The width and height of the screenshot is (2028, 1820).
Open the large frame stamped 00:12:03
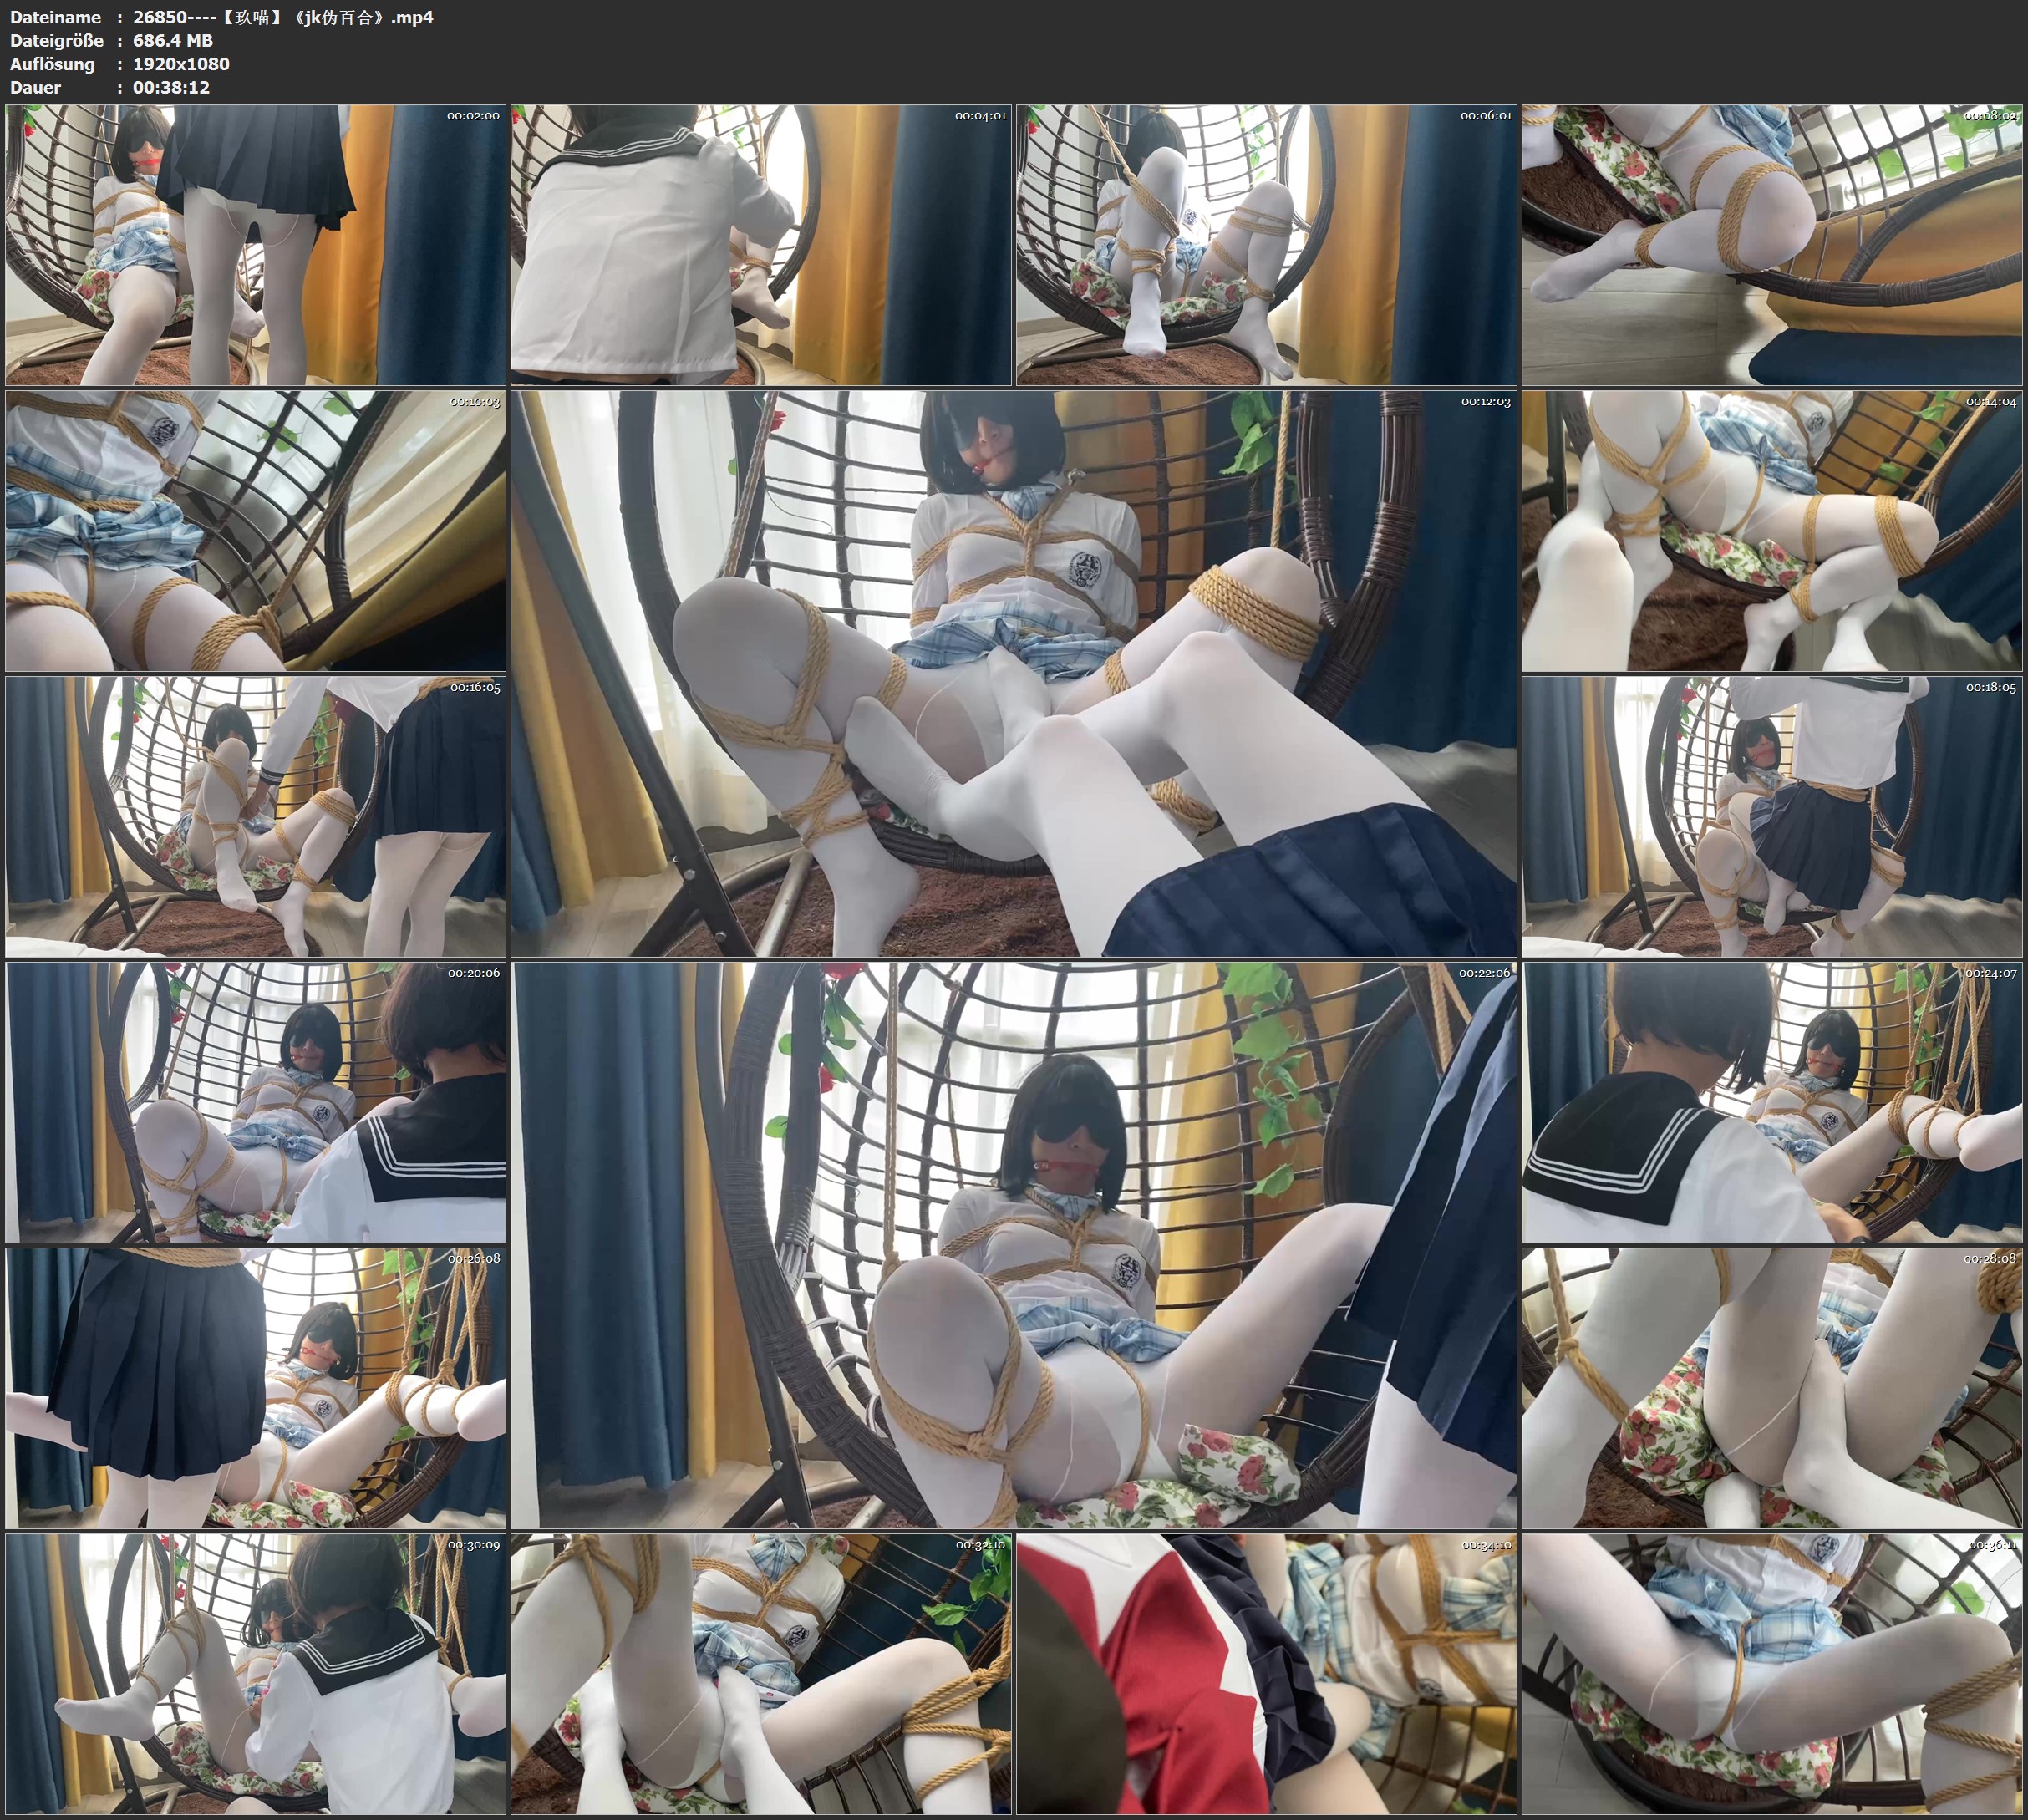pos(1014,674)
